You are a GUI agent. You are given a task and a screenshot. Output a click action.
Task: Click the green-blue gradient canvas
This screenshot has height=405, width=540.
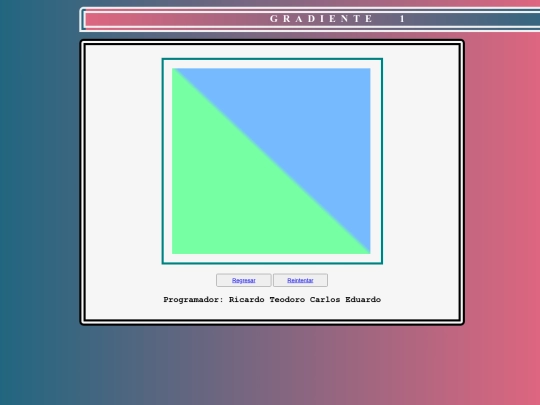(271, 161)
